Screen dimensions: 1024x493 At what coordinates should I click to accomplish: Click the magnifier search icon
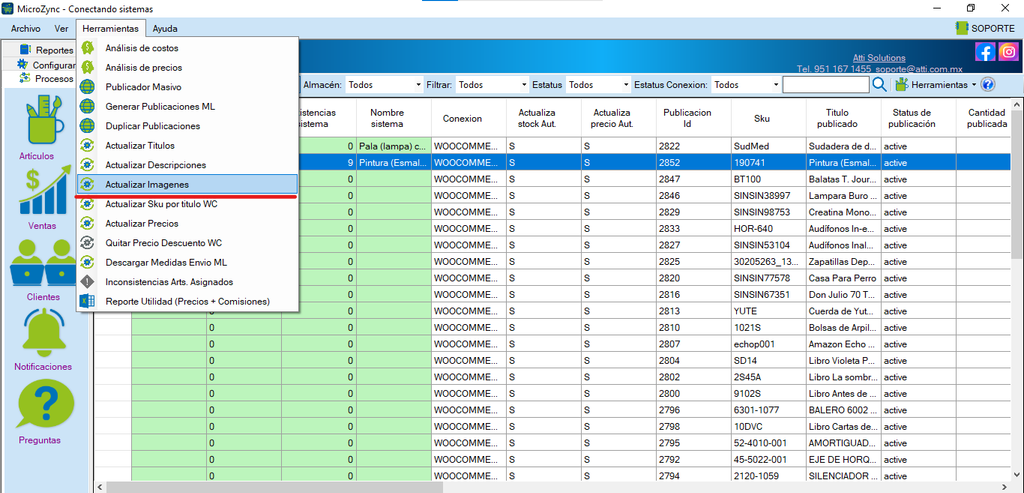pyautogui.click(x=880, y=85)
